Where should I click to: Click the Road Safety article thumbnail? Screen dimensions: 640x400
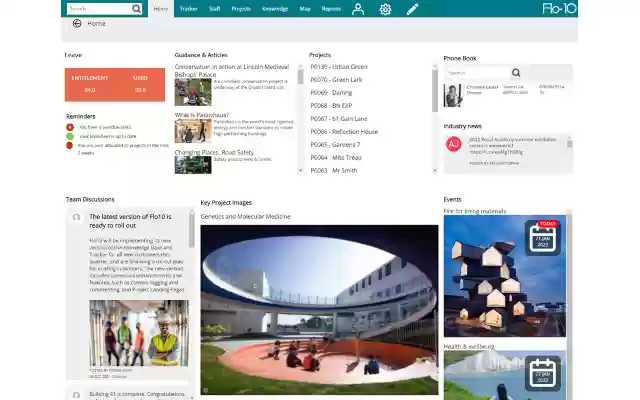193,165
